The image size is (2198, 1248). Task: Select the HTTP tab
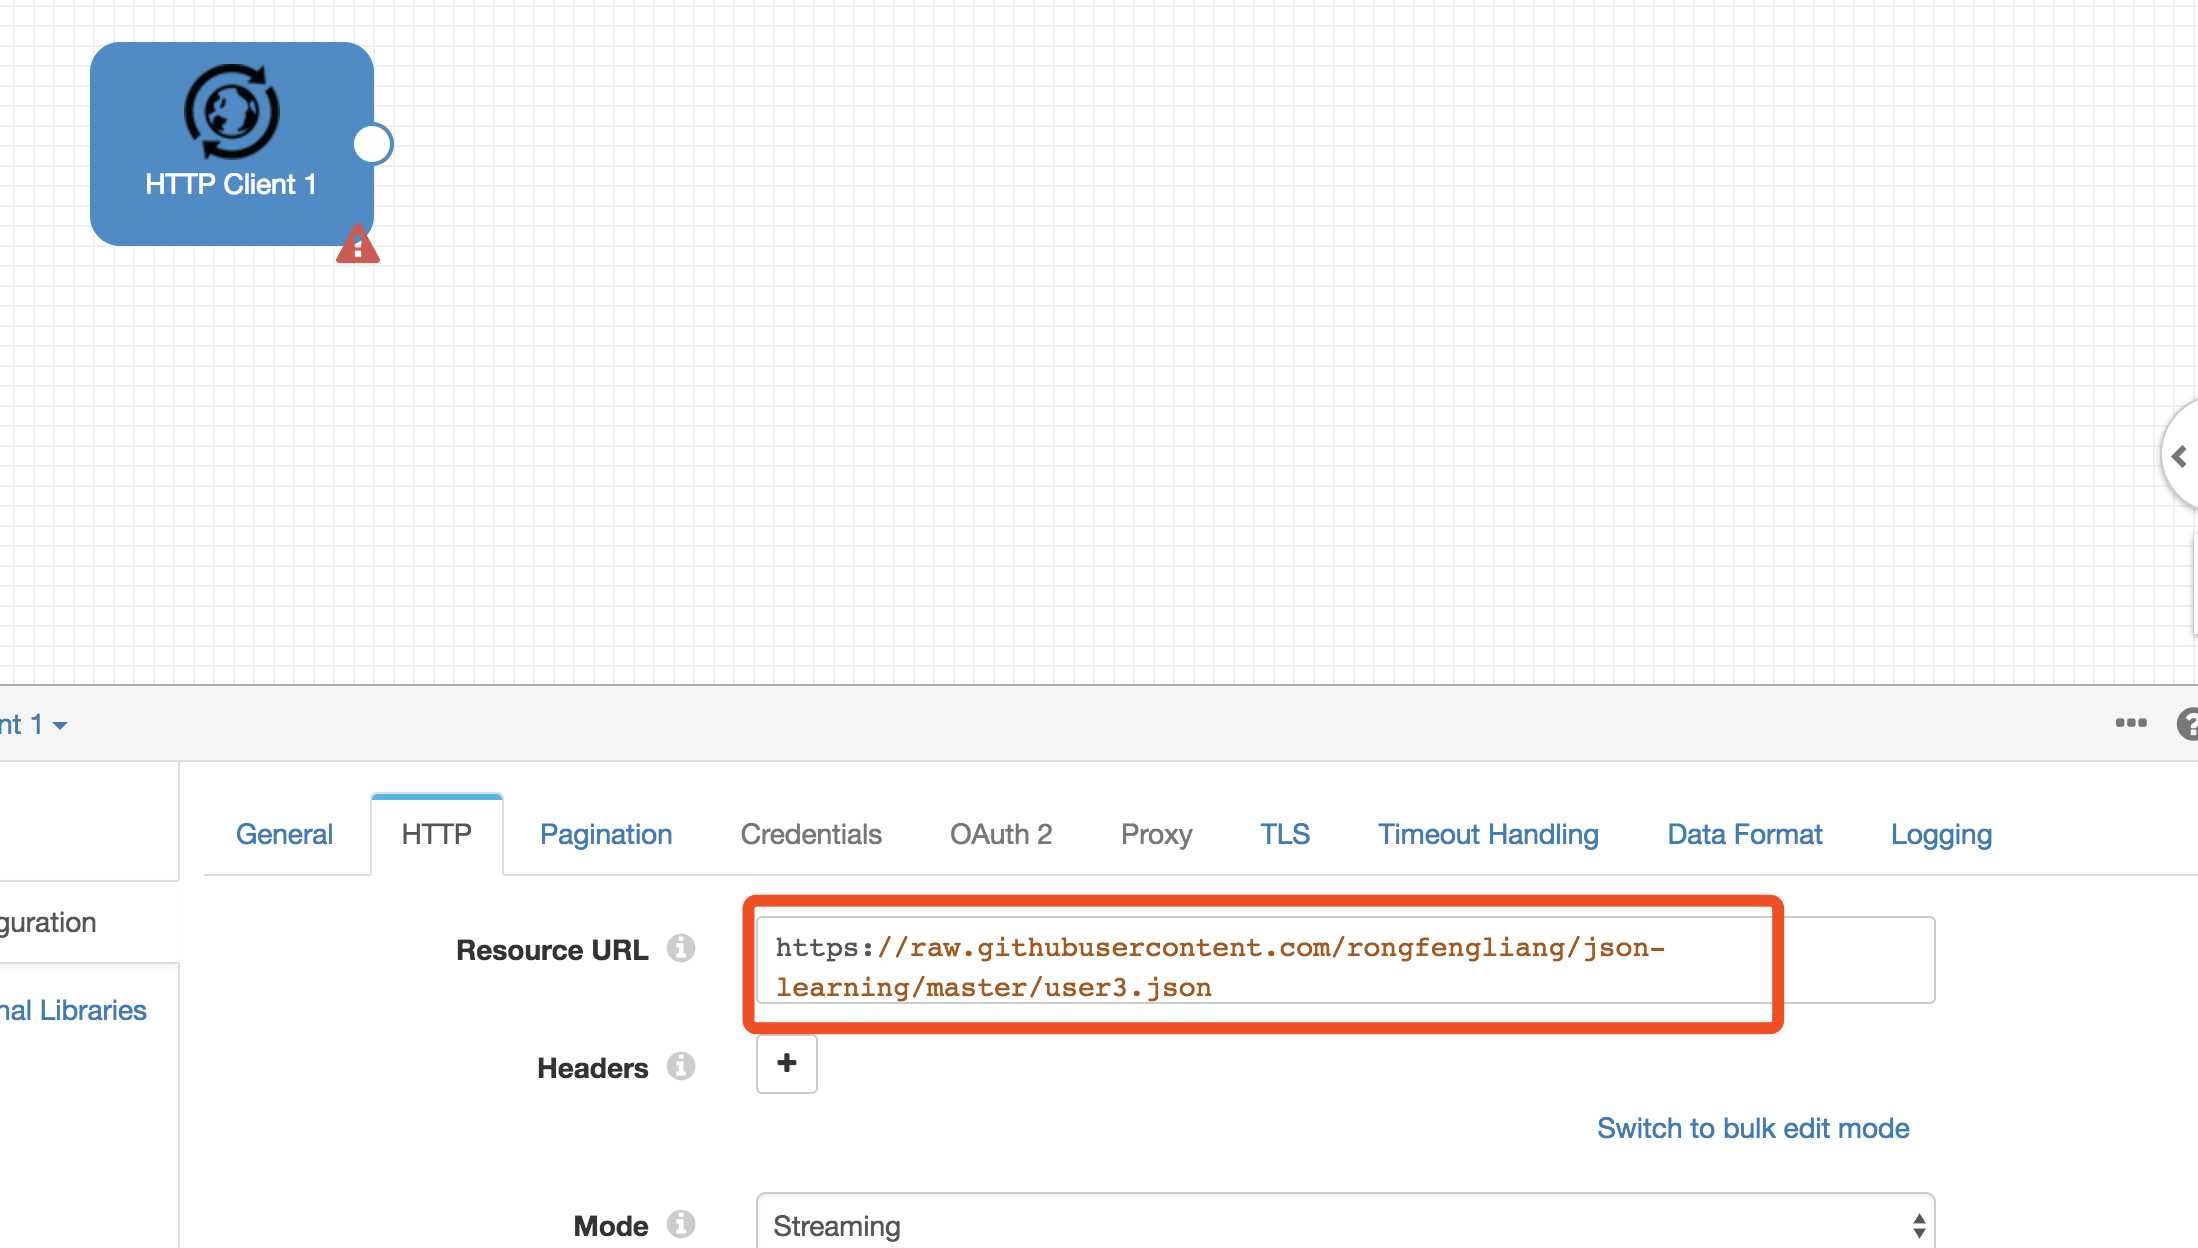[x=436, y=834]
